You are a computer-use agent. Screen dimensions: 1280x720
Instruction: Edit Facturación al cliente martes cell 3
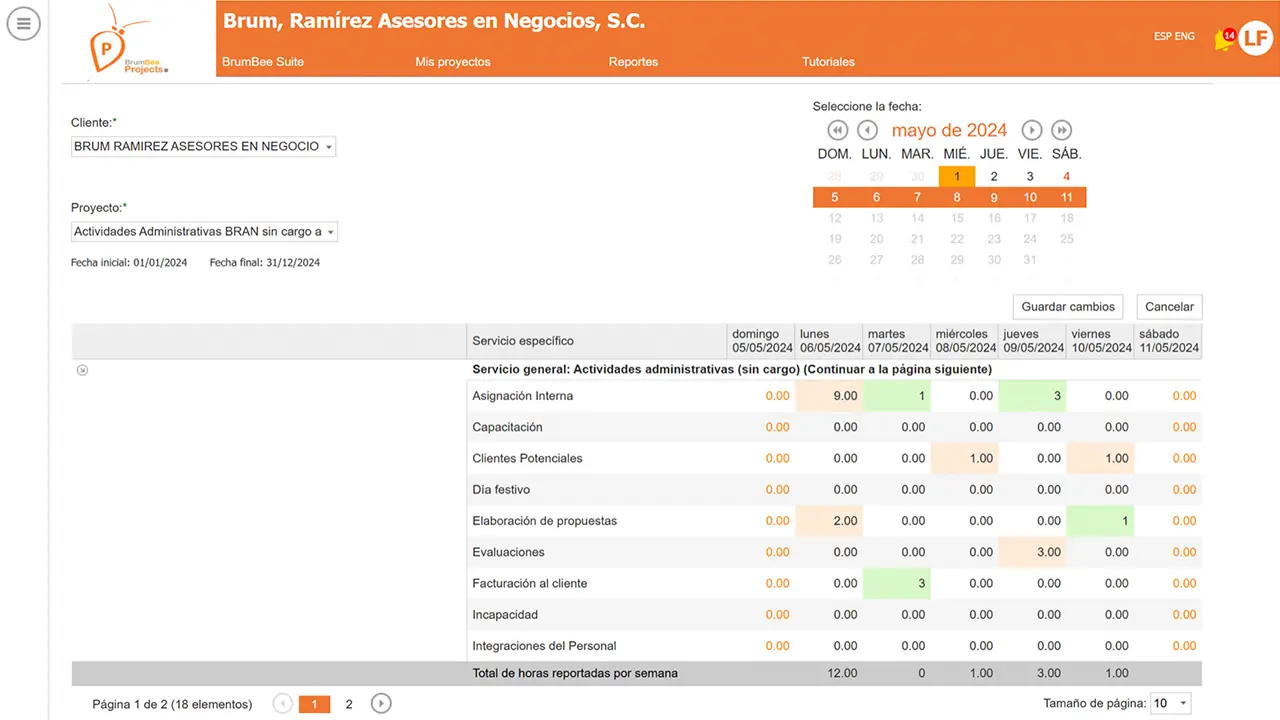click(897, 583)
